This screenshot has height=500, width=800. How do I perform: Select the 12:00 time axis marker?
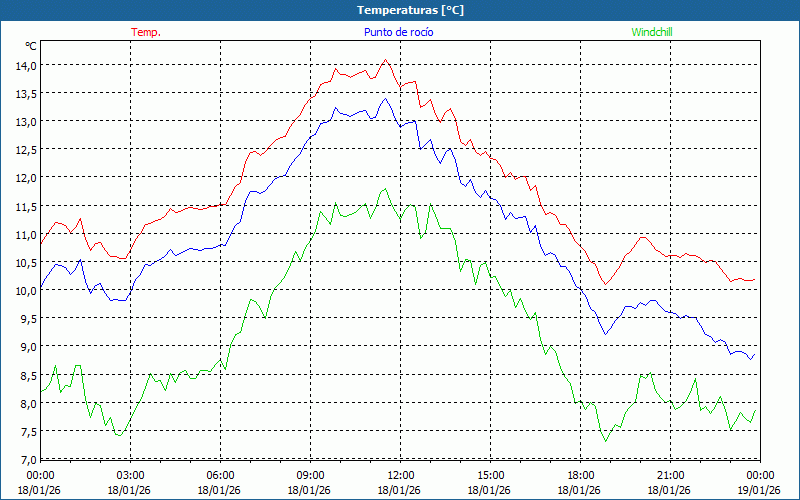400,475
